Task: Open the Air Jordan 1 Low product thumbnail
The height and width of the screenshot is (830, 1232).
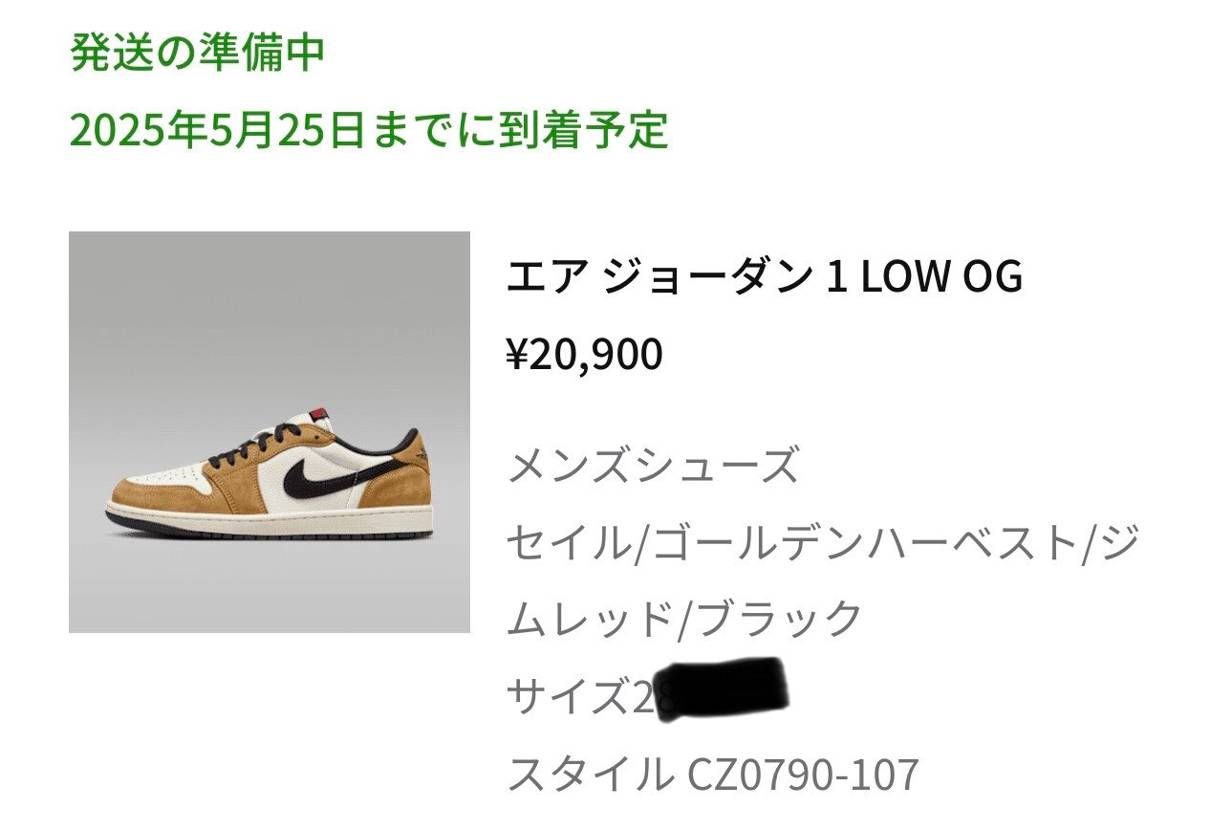Action: pos(269,432)
